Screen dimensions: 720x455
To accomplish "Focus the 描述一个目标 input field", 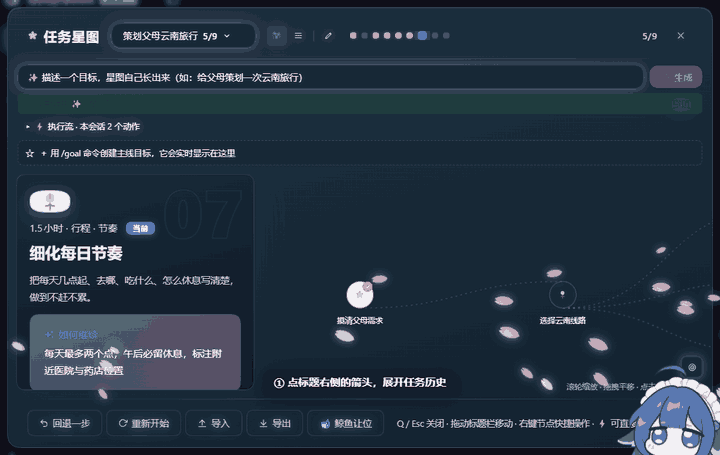I will pos(331,77).
